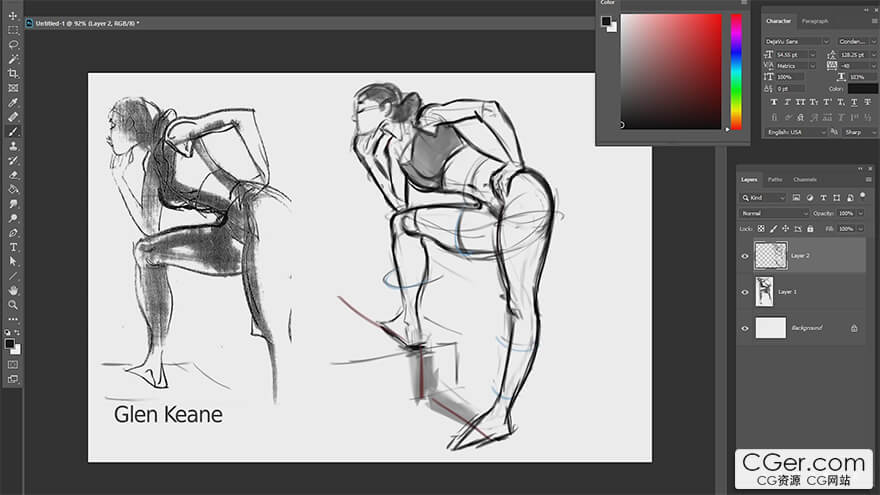Toggle Quick Mask mode

pyautogui.click(x=13, y=365)
